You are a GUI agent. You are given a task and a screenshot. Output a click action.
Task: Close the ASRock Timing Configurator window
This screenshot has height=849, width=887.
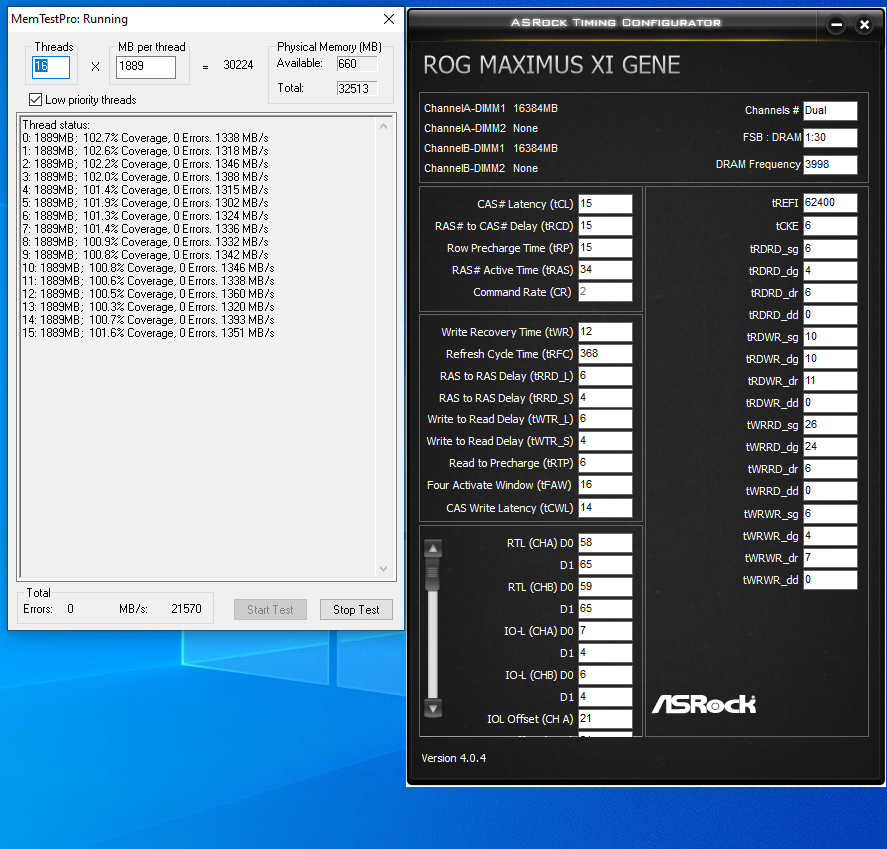(x=864, y=25)
